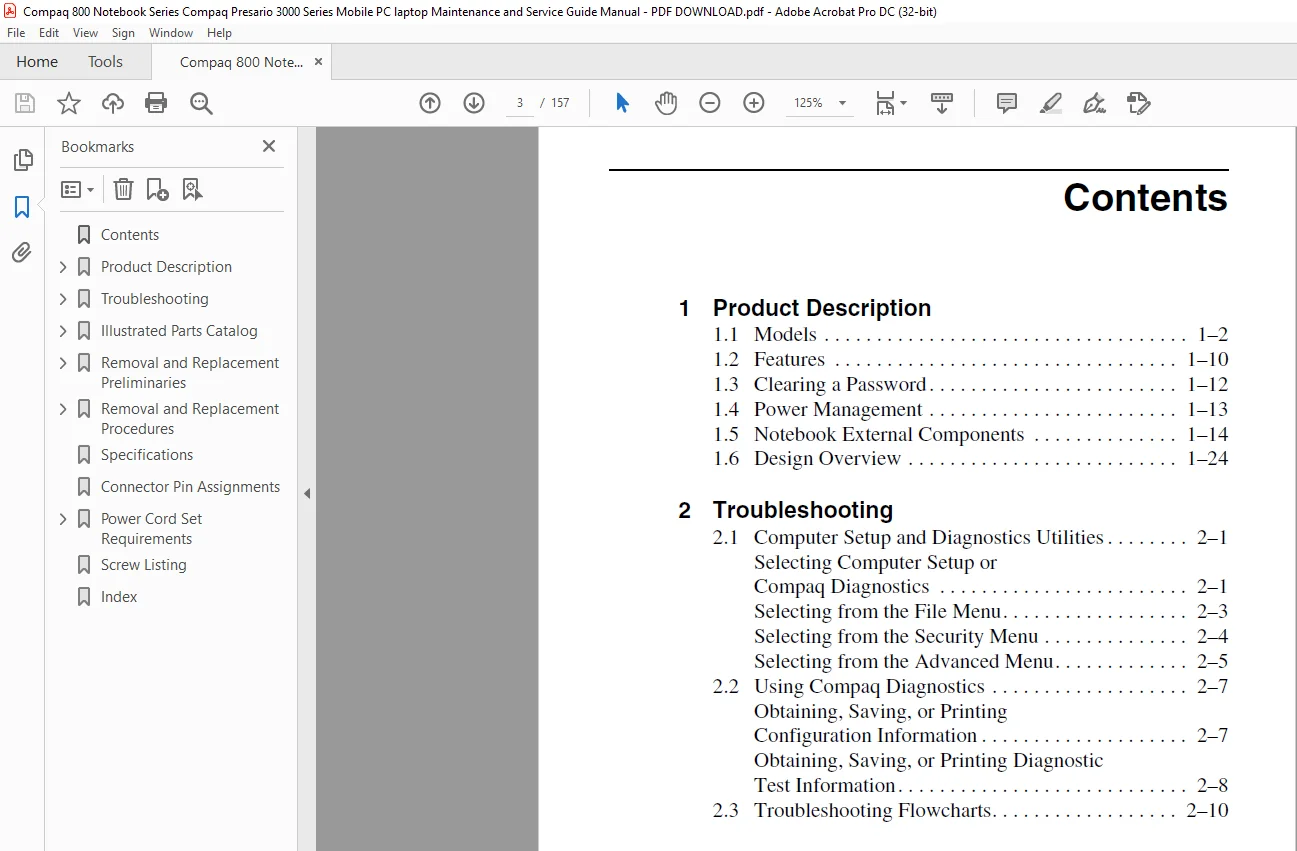Click the page number input field
This screenshot has height=851, width=1297.
(520, 103)
